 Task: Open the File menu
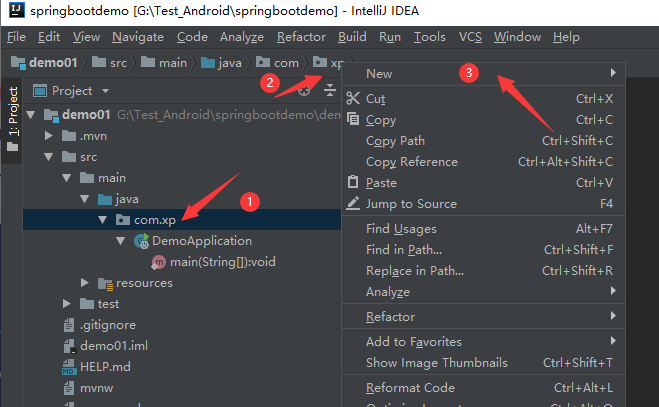tap(16, 37)
